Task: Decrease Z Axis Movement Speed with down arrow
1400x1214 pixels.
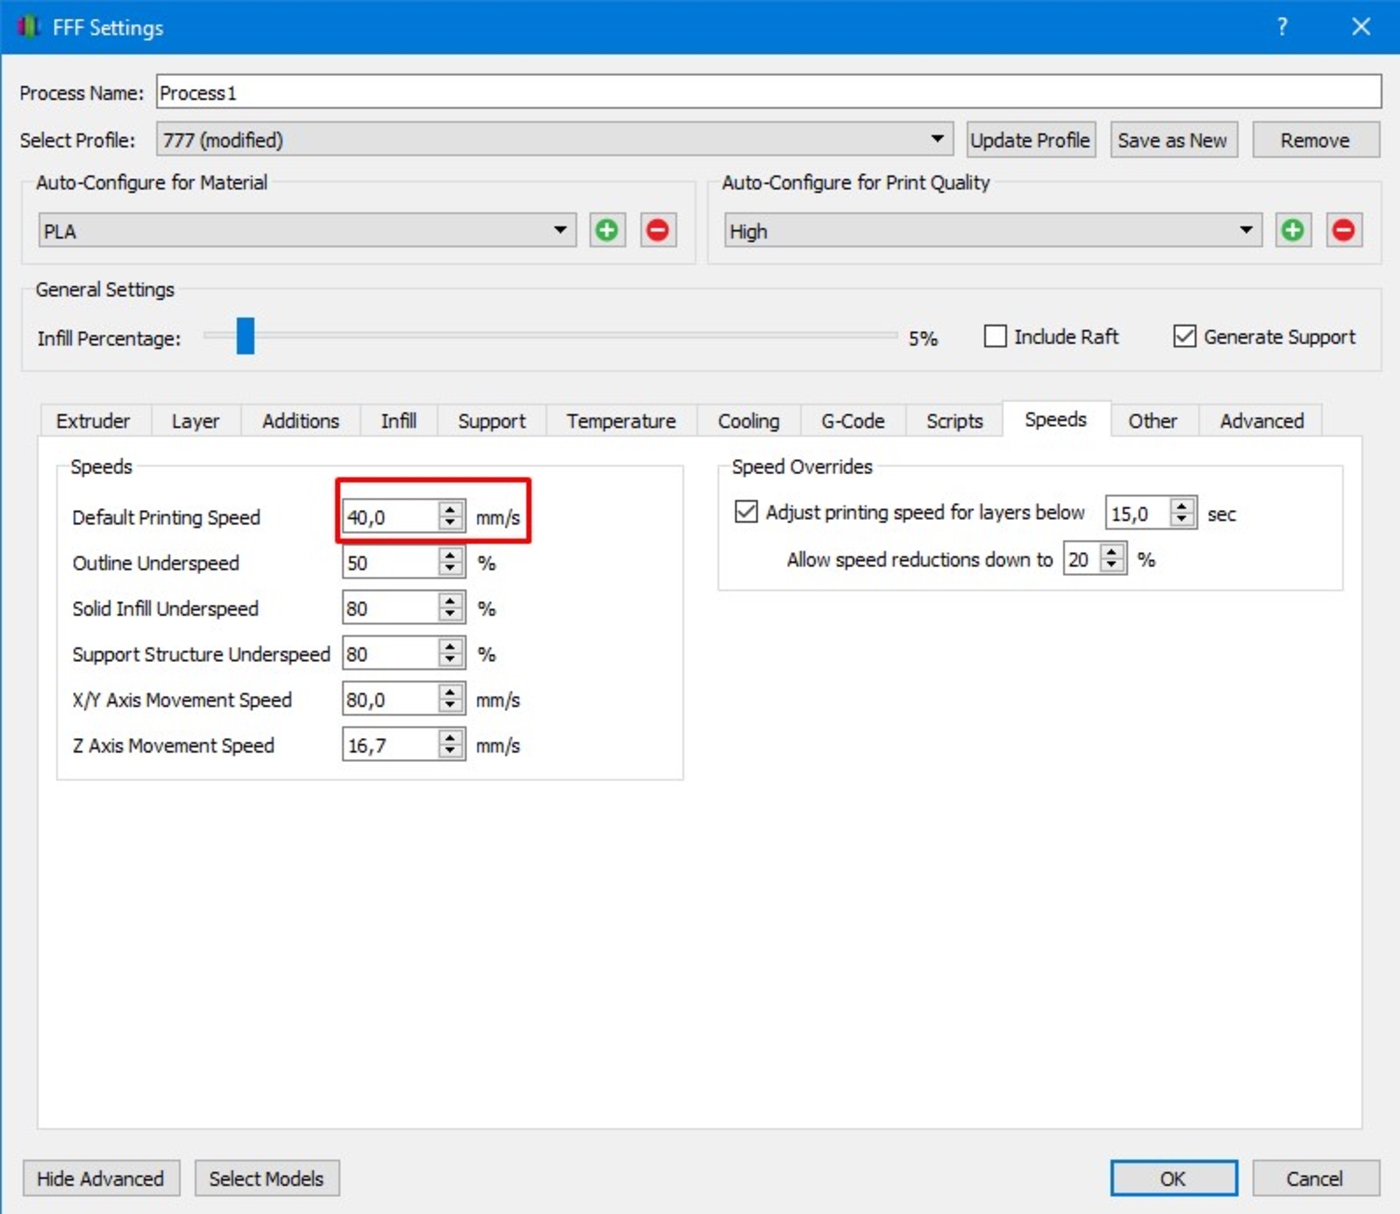Action: (x=451, y=753)
